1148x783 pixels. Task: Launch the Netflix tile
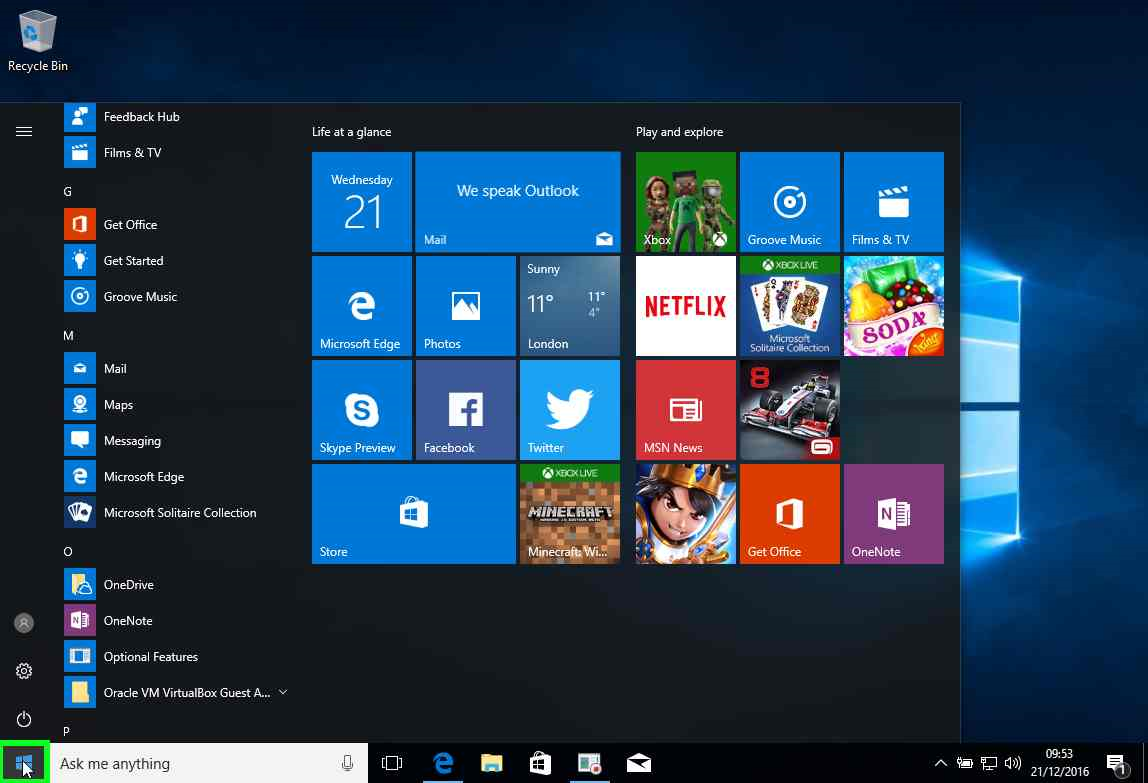tap(685, 305)
